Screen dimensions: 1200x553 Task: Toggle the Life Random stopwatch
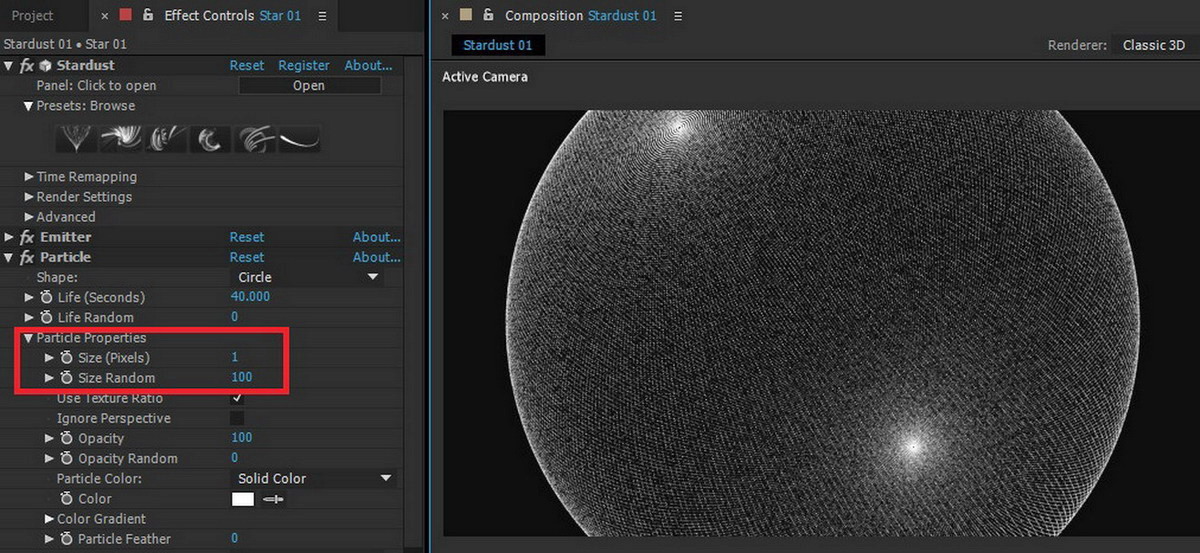point(46,317)
